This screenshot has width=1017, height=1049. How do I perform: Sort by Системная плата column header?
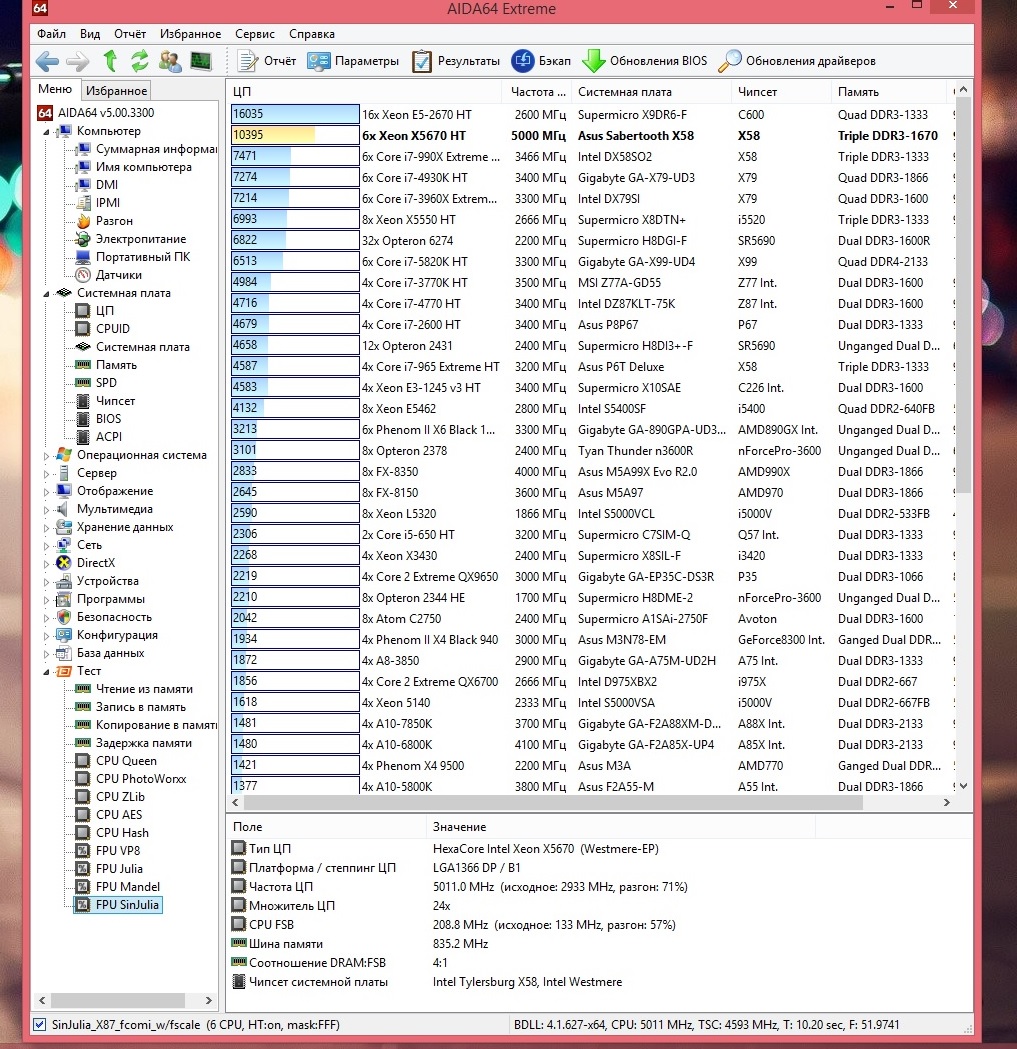pyautogui.click(x=651, y=92)
